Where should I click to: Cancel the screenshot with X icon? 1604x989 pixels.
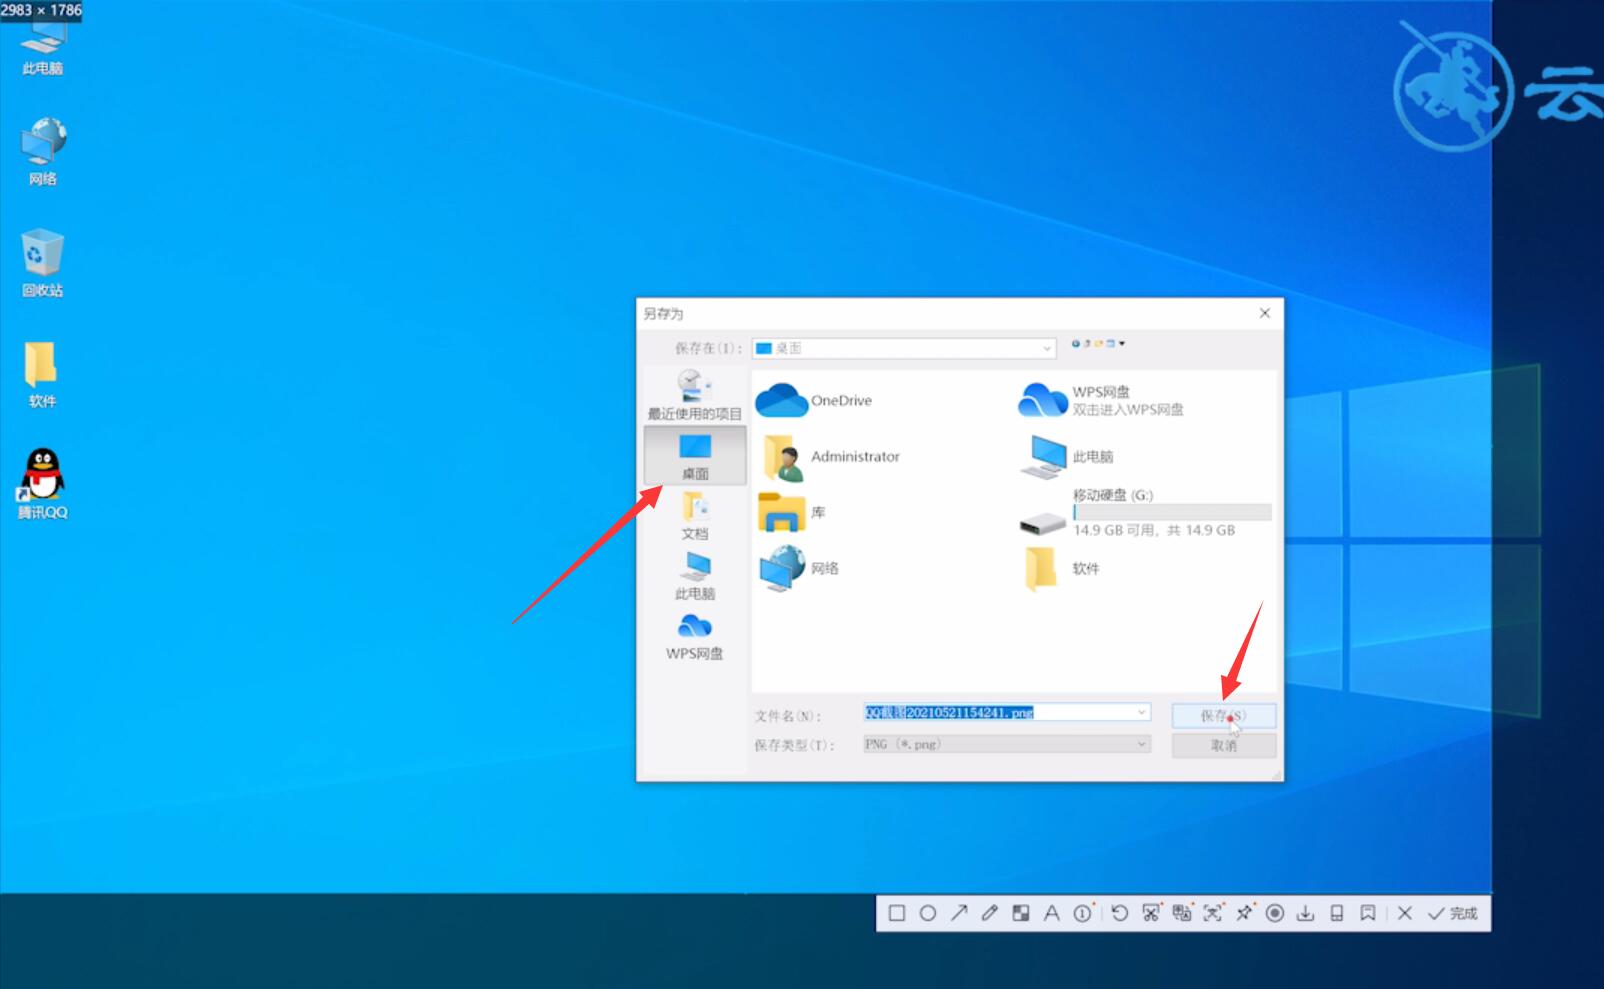click(x=1405, y=913)
